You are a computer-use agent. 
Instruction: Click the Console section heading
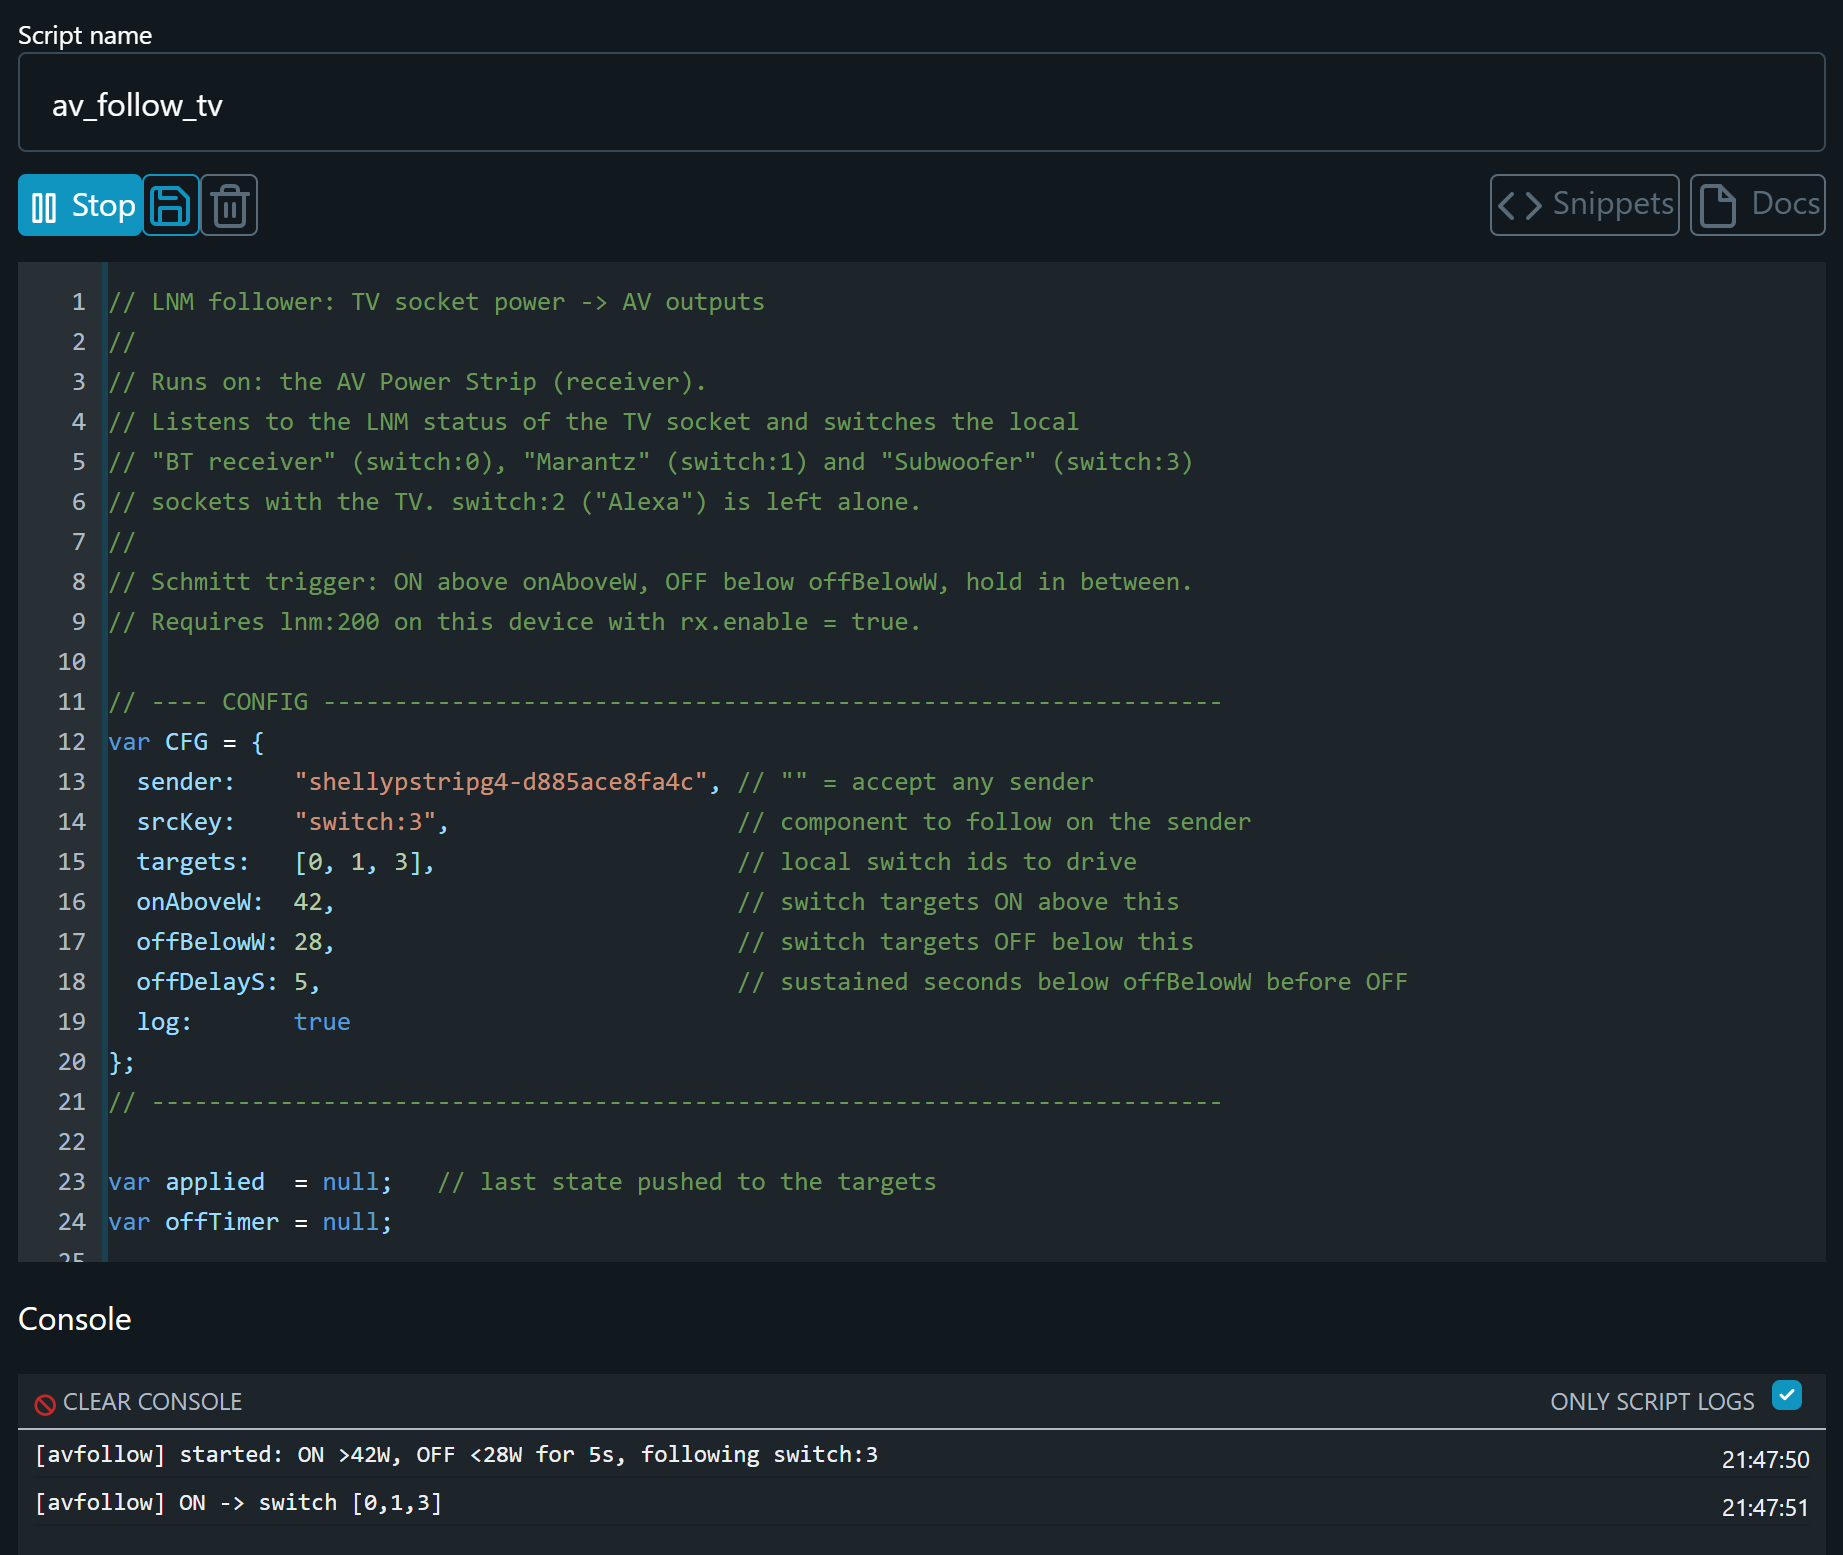[75, 1319]
